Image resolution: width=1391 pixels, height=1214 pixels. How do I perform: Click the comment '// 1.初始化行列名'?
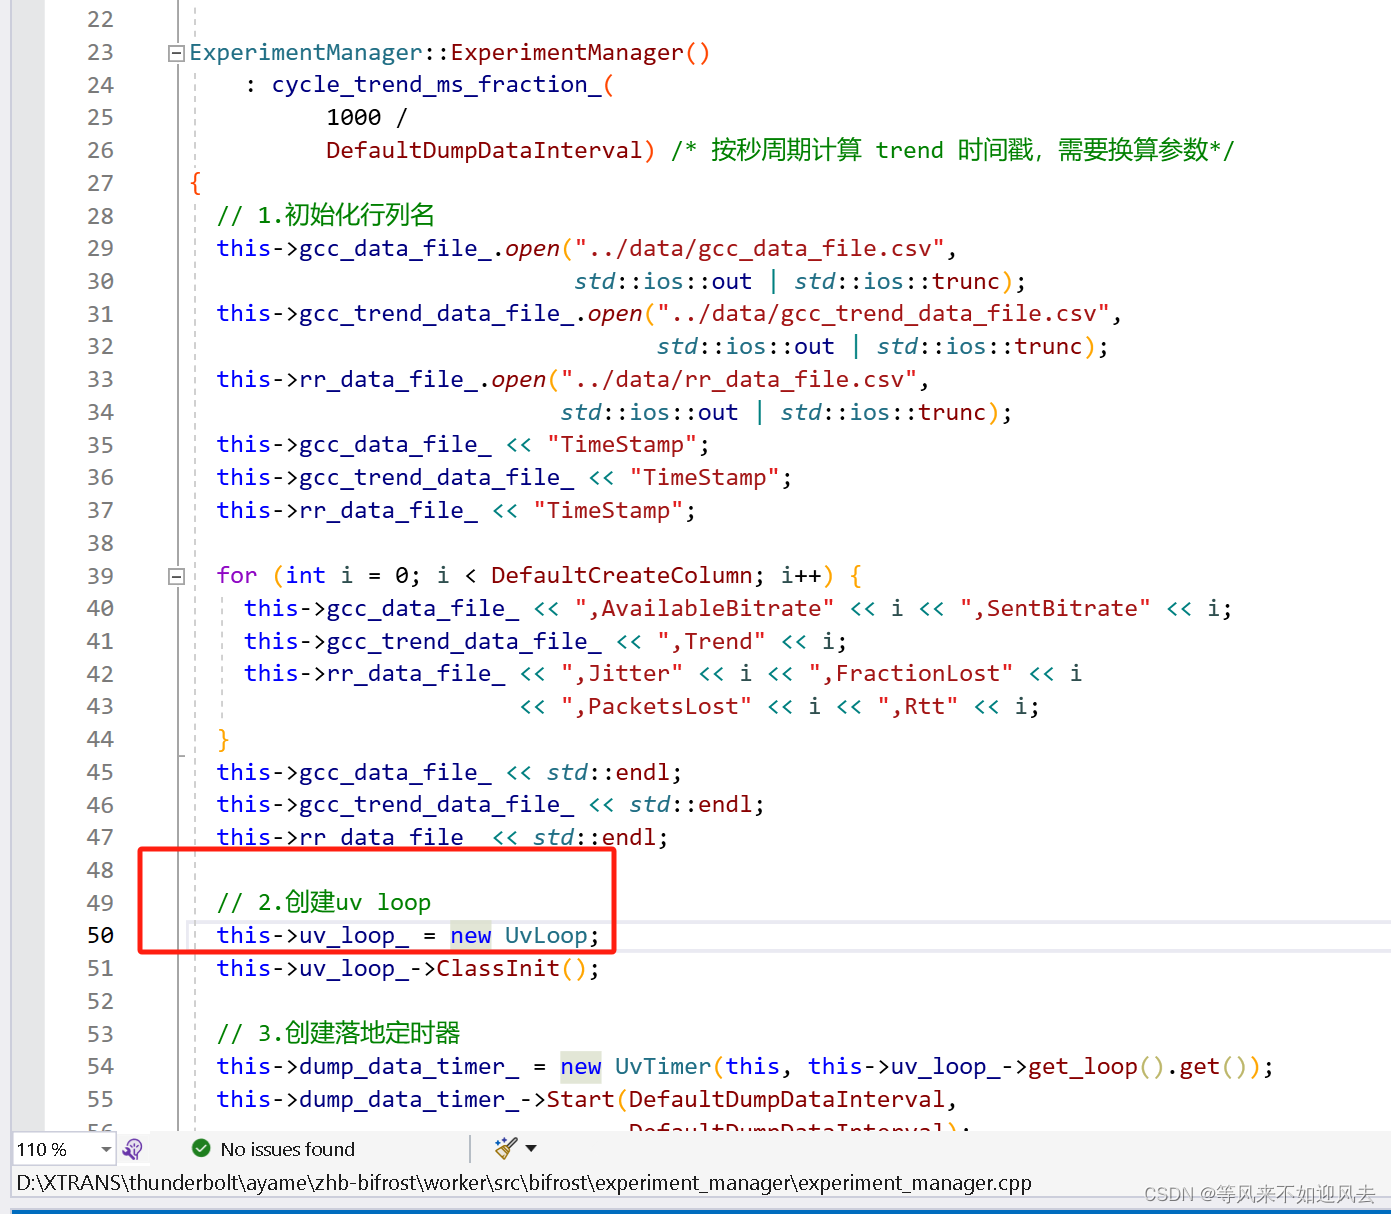click(x=326, y=215)
